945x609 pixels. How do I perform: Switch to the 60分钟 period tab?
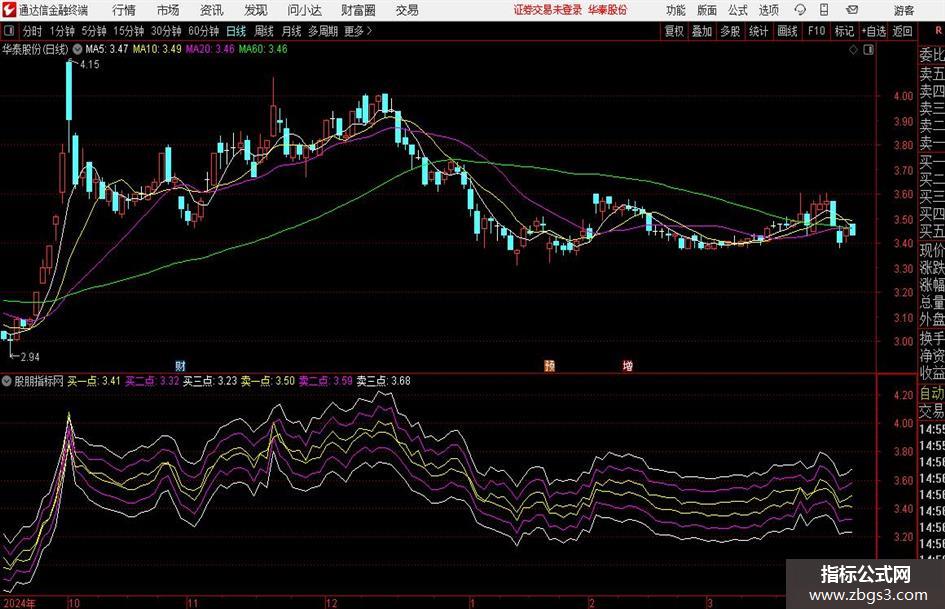point(203,31)
